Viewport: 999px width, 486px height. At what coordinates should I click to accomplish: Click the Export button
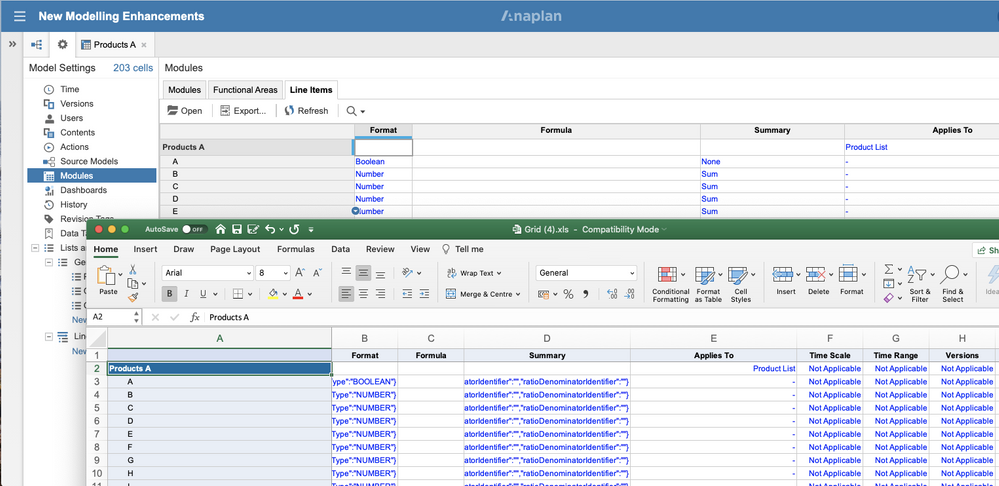coord(243,111)
